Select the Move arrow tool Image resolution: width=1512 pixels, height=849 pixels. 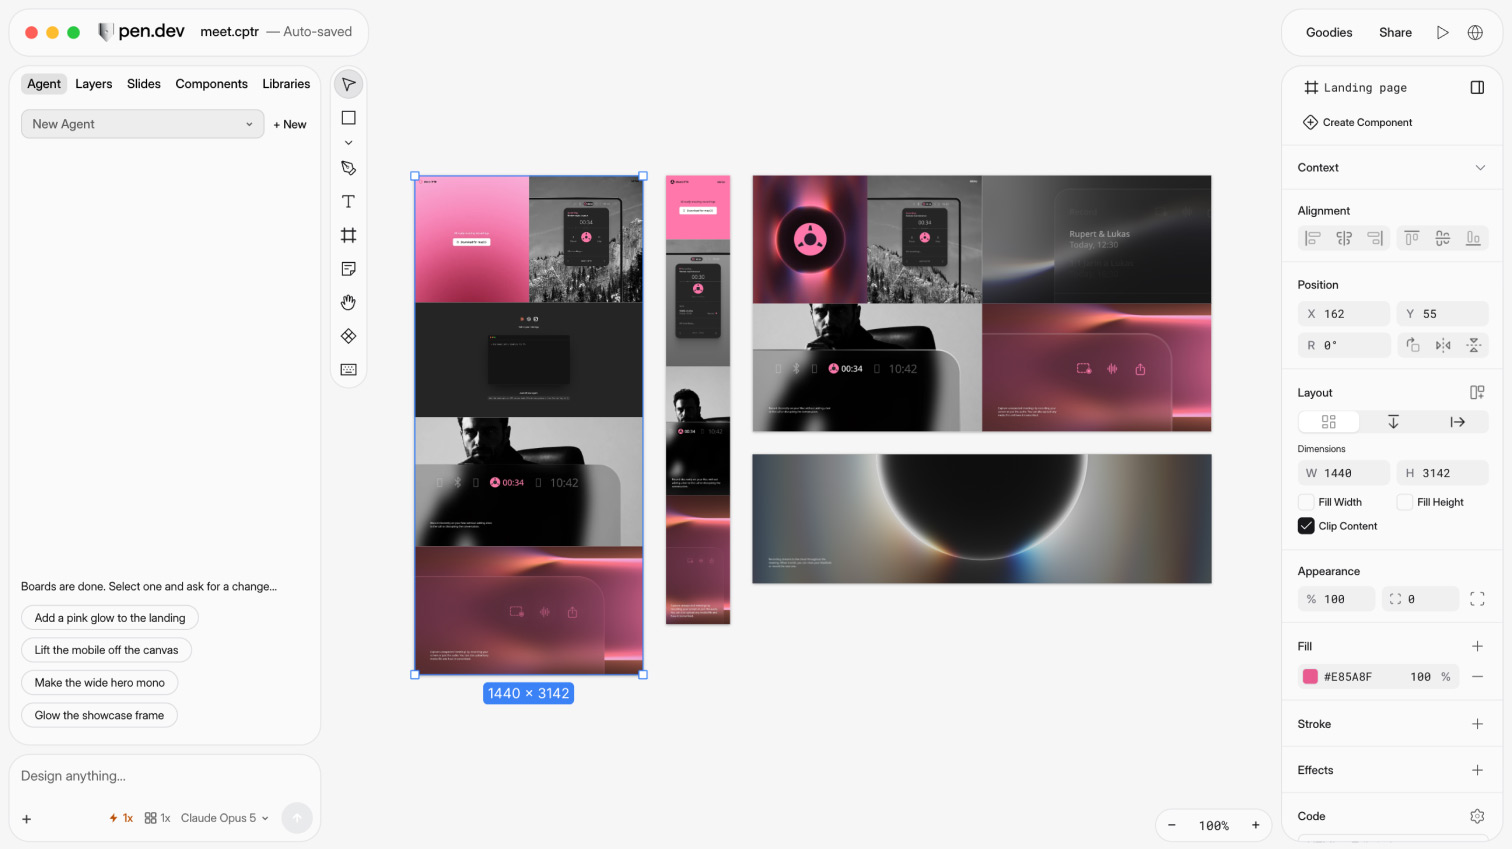348,85
